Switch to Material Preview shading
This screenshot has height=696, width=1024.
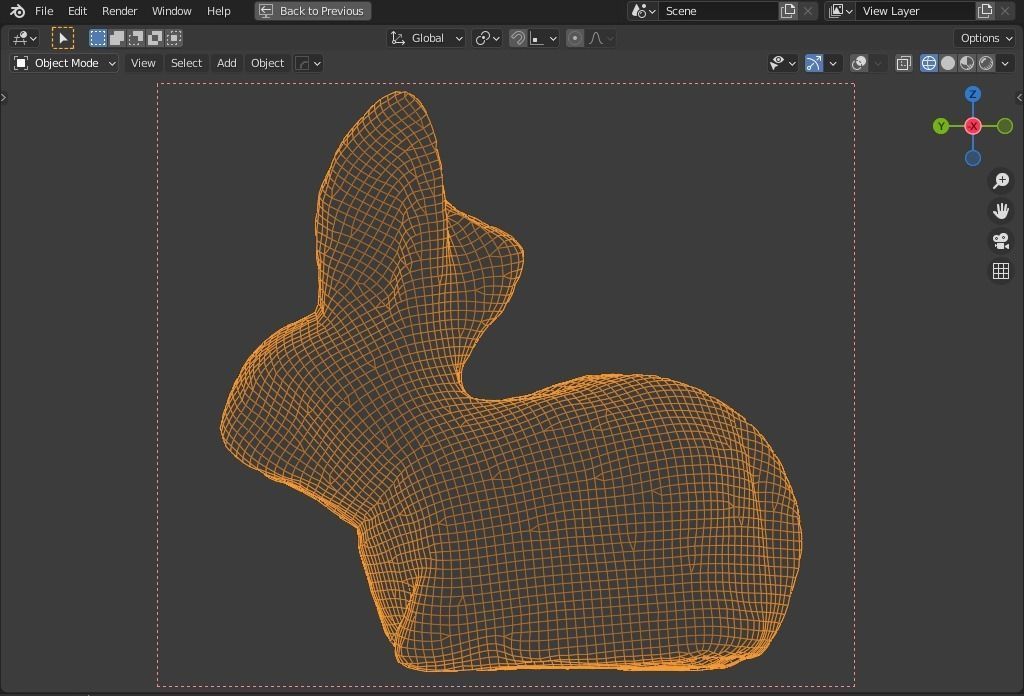967,63
